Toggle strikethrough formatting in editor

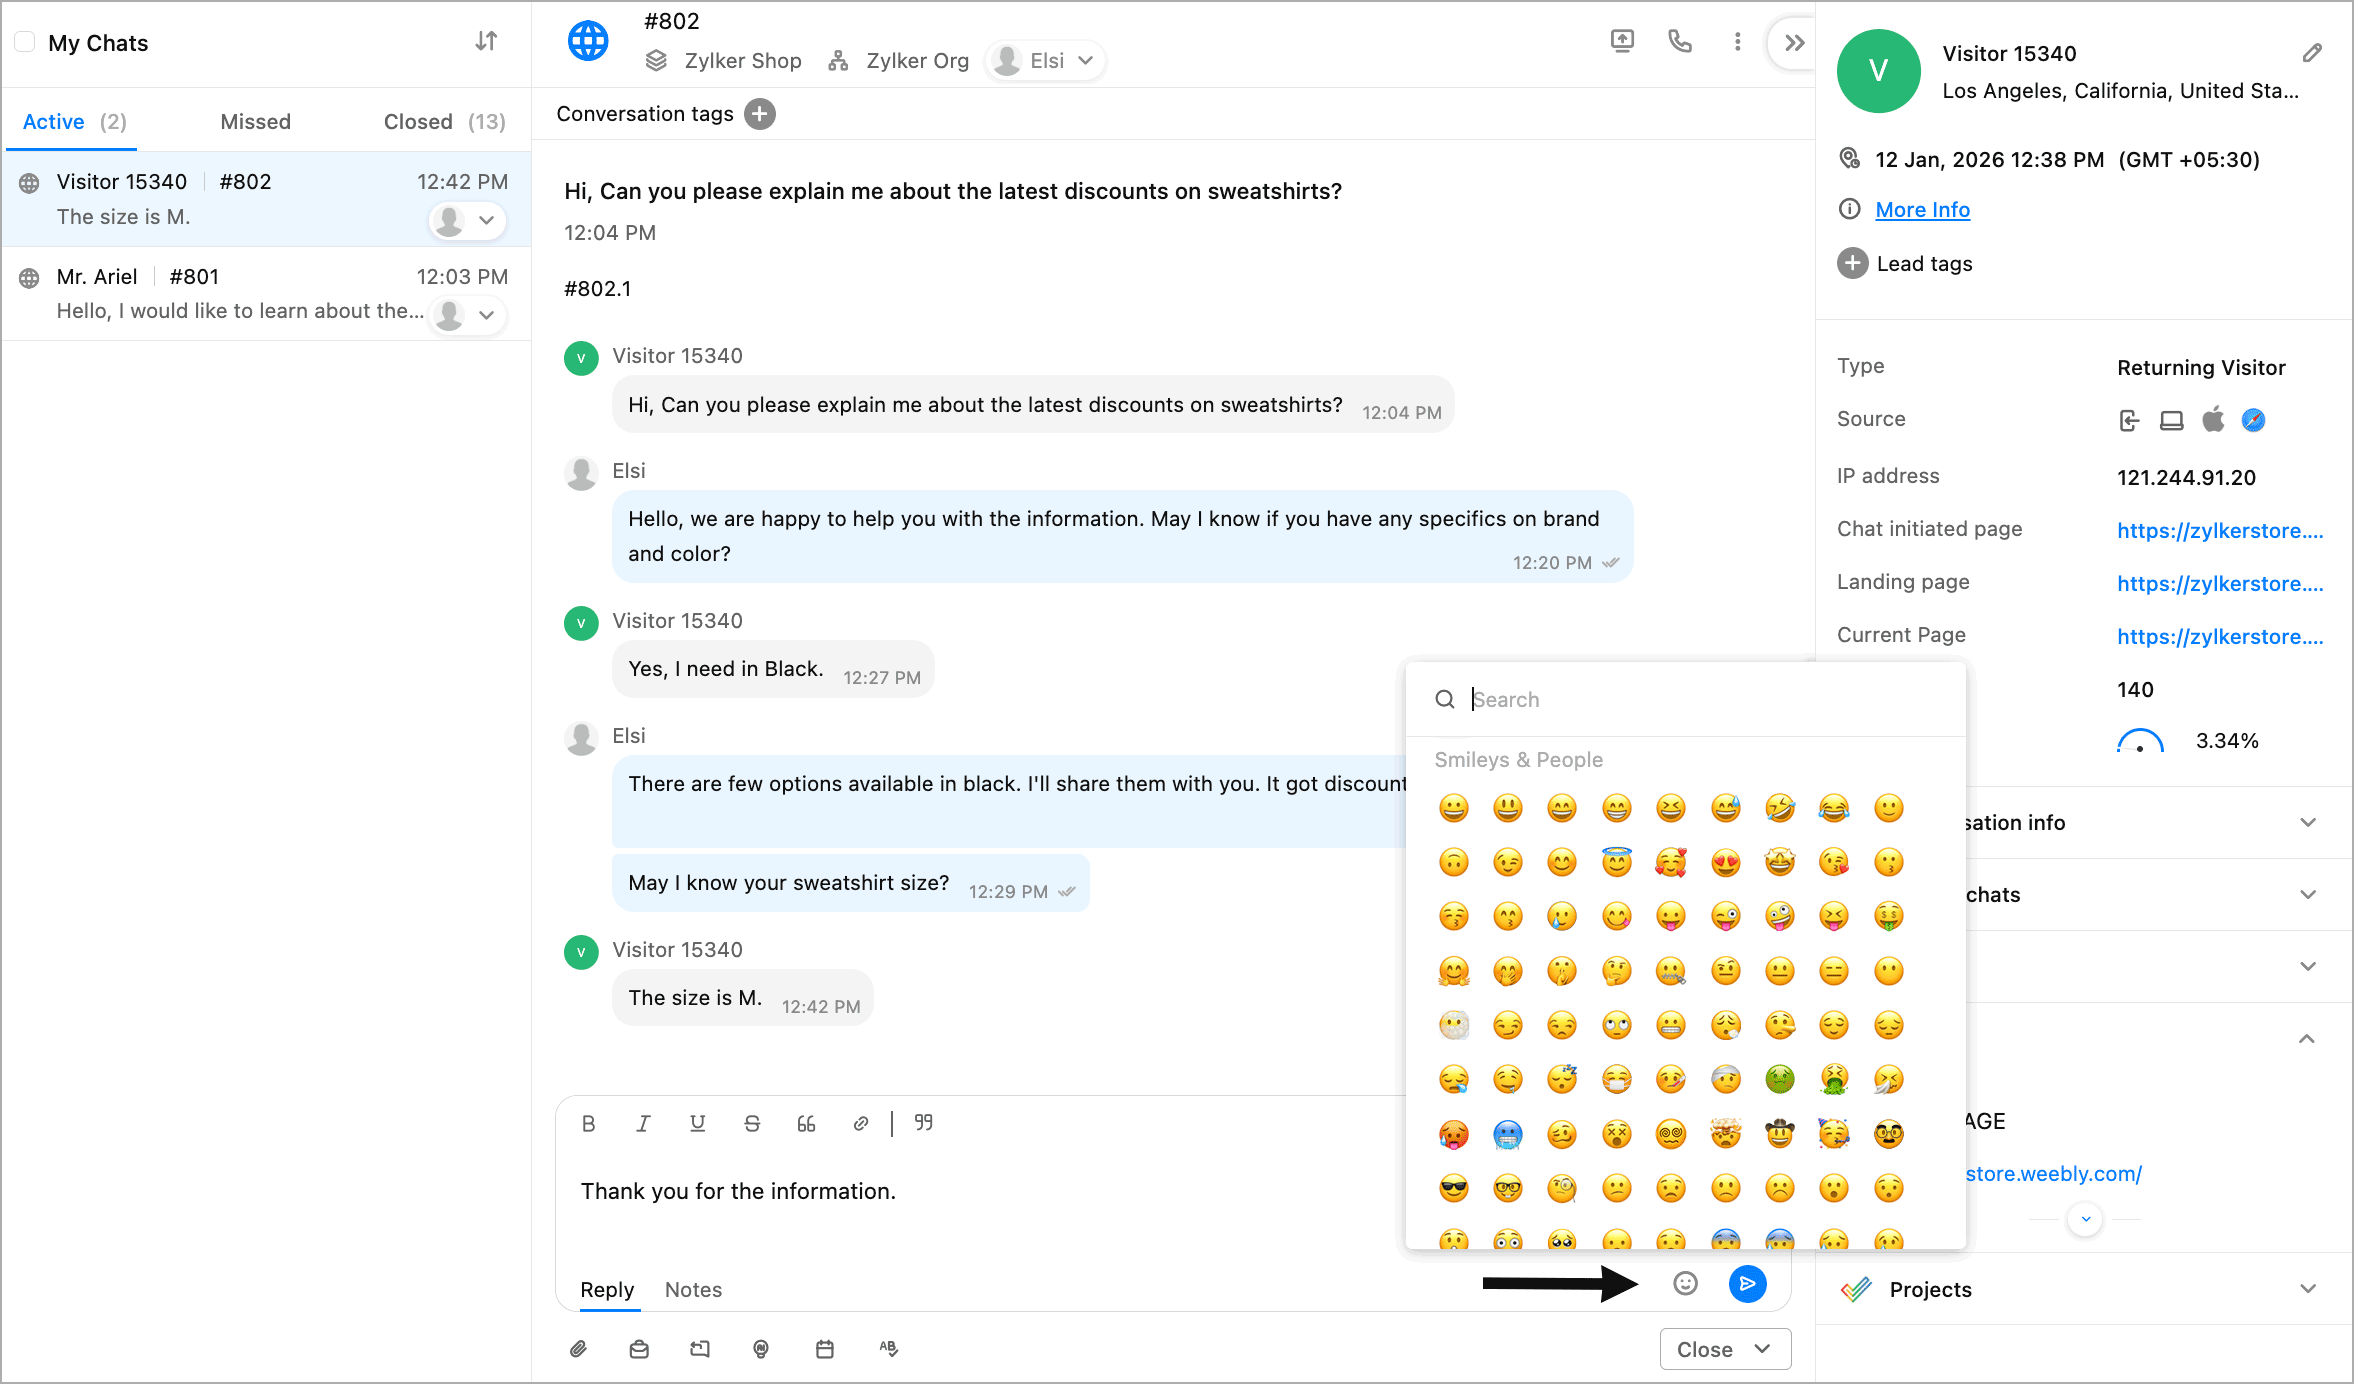[752, 1123]
